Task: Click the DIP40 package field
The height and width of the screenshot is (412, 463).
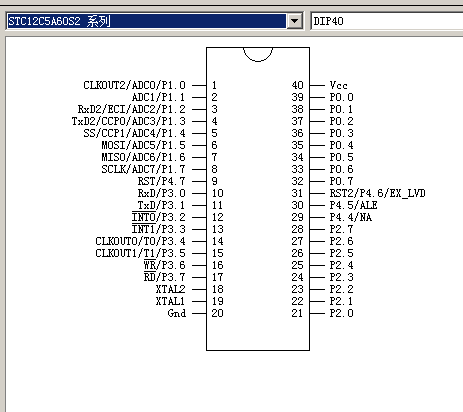Action: (x=387, y=21)
